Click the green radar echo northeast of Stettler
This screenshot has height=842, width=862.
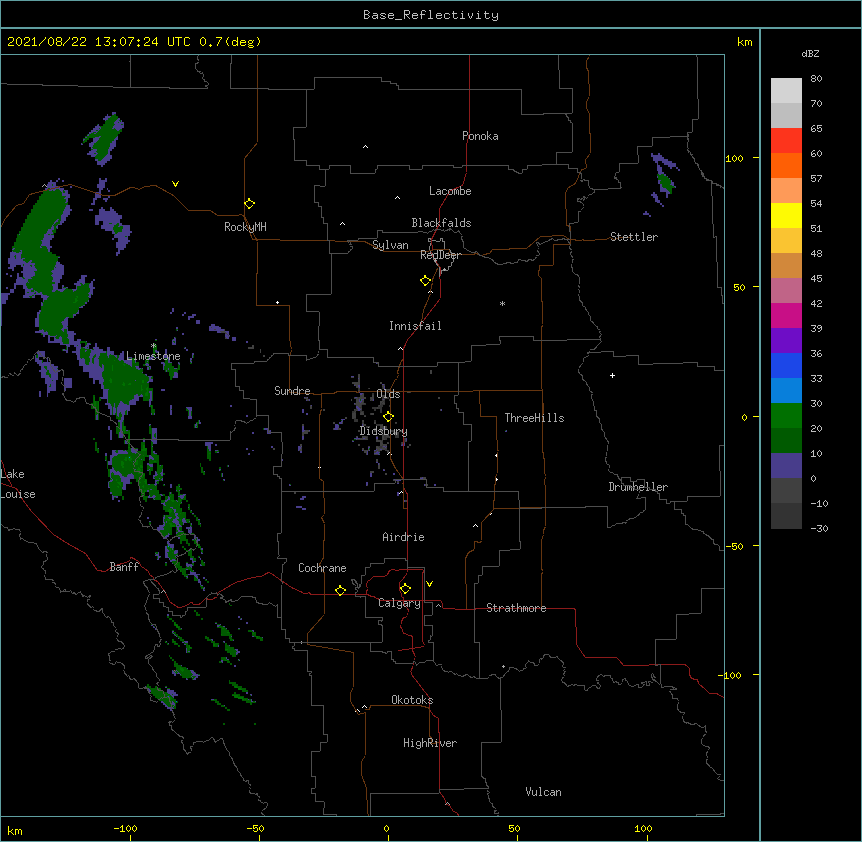(665, 182)
